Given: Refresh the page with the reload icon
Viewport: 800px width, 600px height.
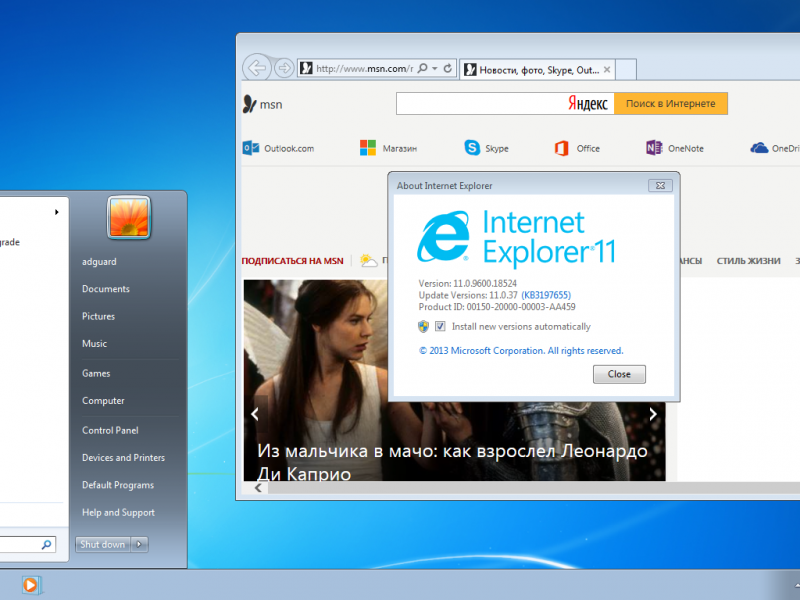Looking at the screenshot, I should 447,68.
